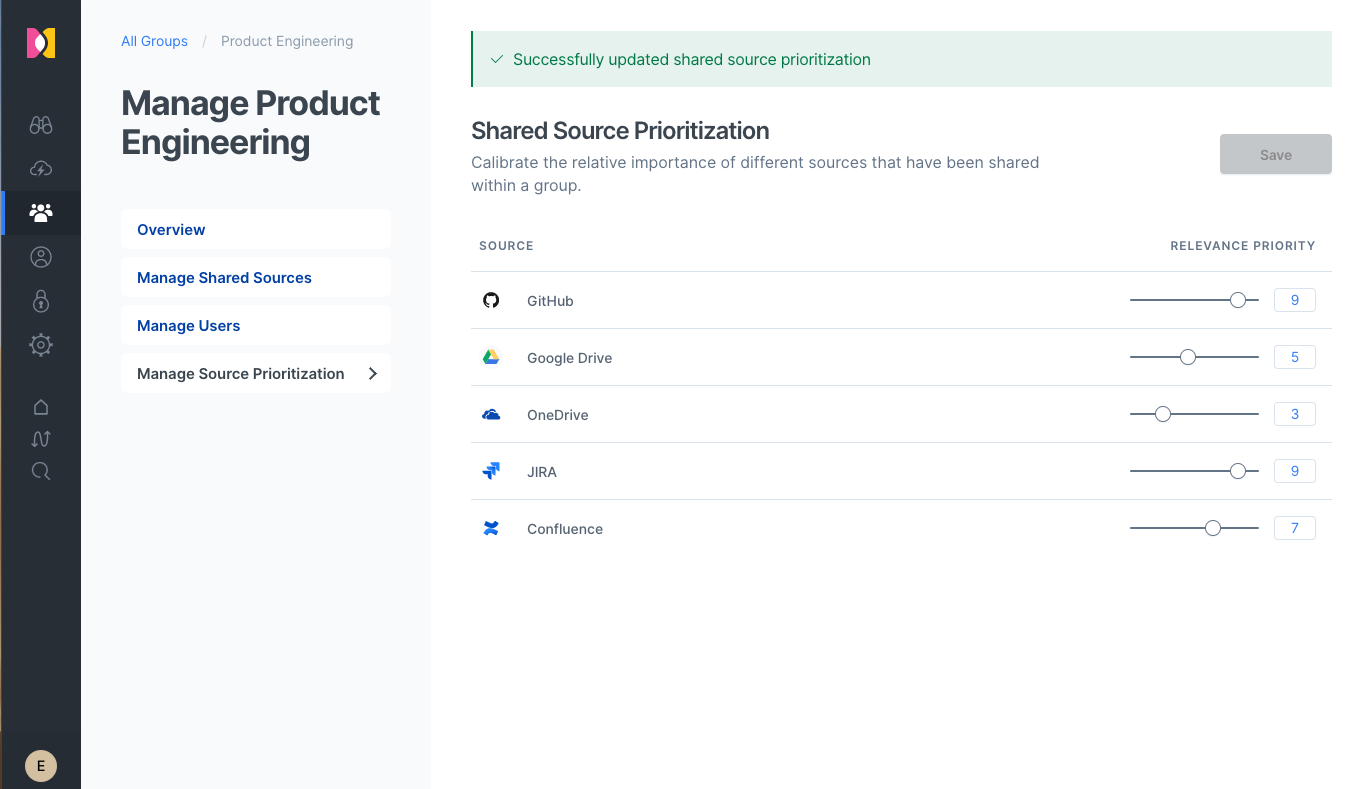The width and height of the screenshot is (1358, 789).
Task: Click the JIRA source name
Action: tap(542, 472)
